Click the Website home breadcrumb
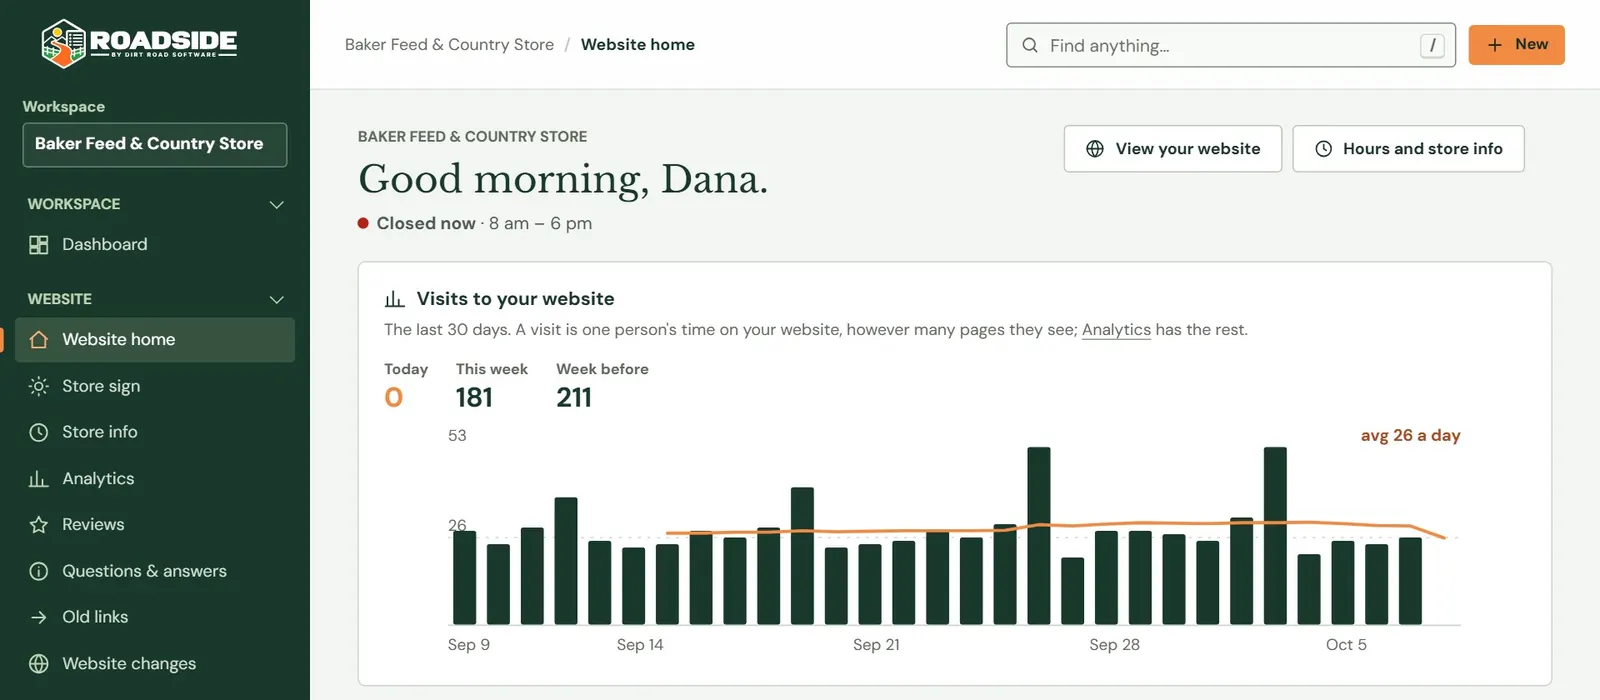 (638, 45)
